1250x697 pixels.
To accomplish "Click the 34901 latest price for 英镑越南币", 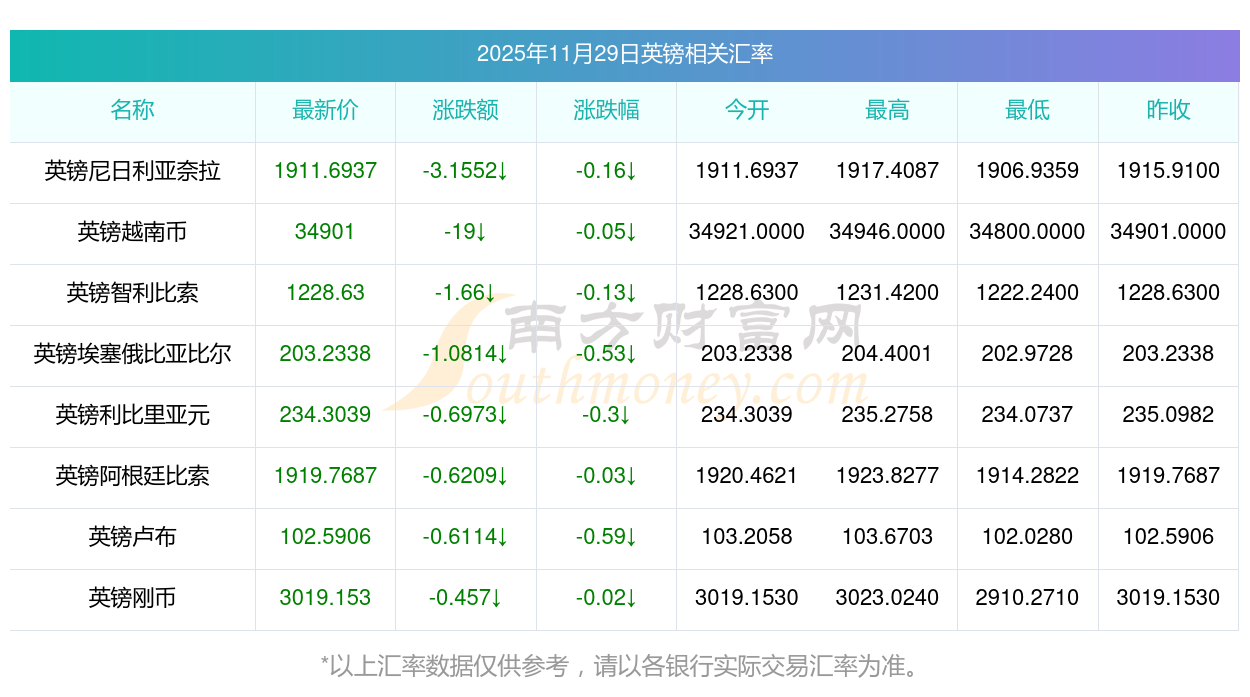I will point(325,232).
